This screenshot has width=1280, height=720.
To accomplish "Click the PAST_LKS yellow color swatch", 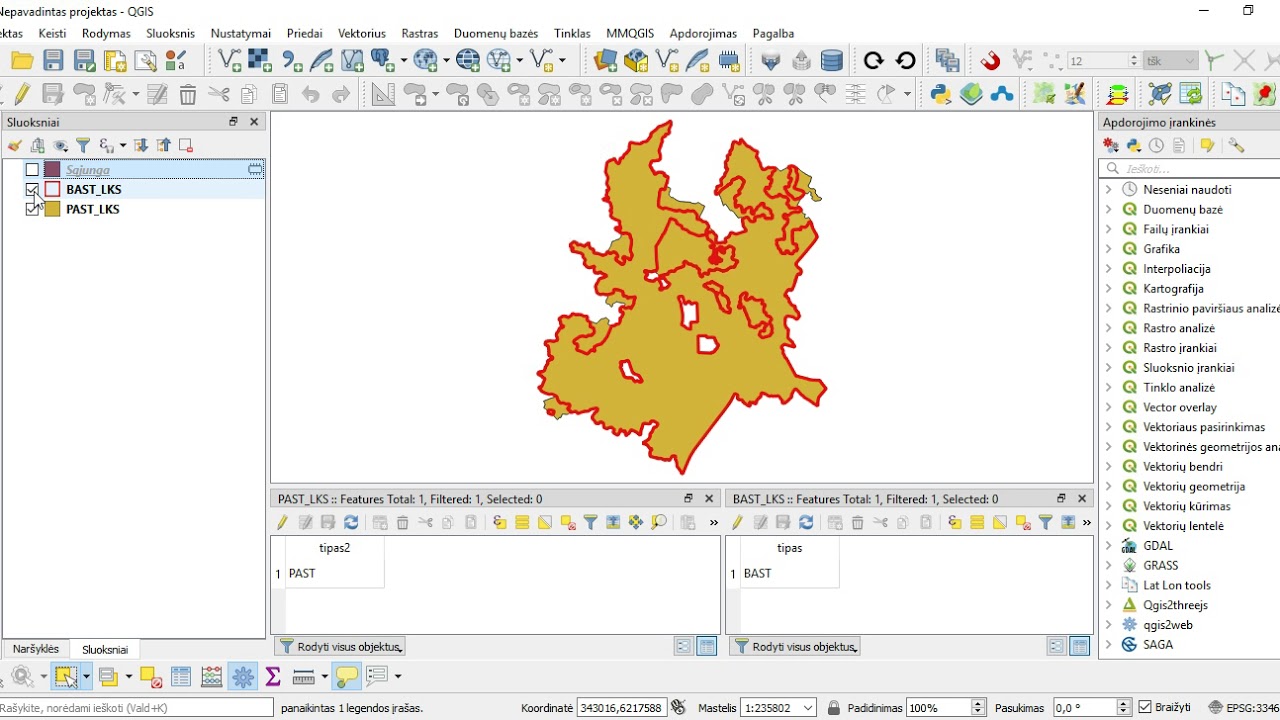I will [52, 209].
